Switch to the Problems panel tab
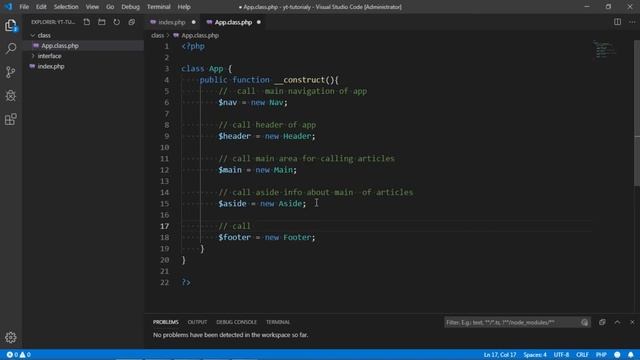Screen dimensions: 640x360 click(165, 322)
